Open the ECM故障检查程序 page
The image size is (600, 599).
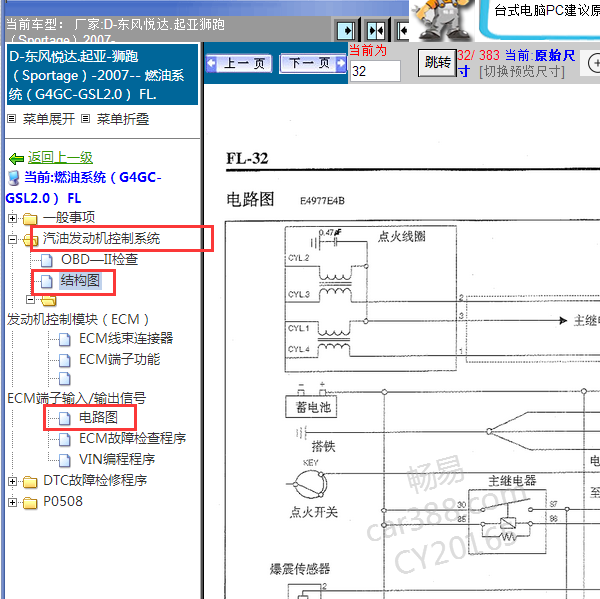coord(132,439)
